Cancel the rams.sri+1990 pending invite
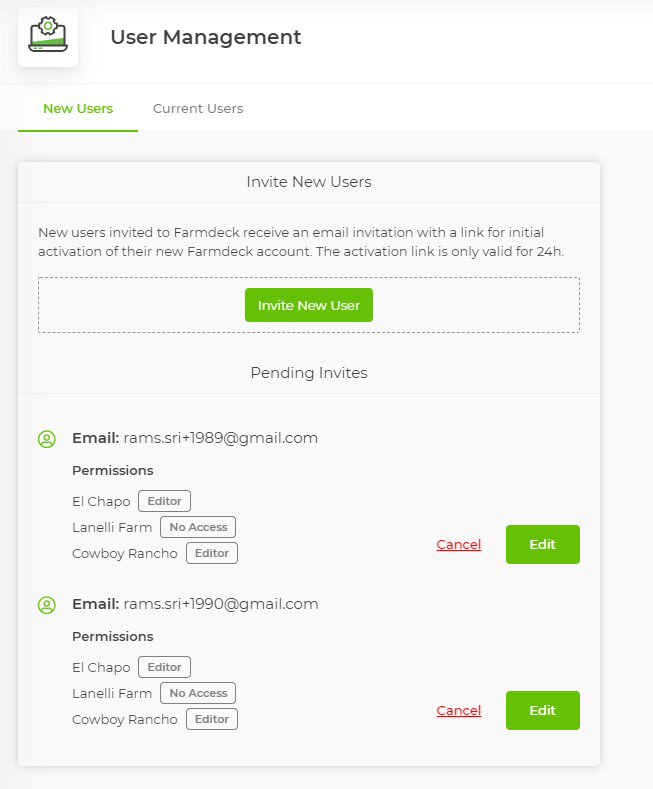The image size is (653, 789). [459, 711]
